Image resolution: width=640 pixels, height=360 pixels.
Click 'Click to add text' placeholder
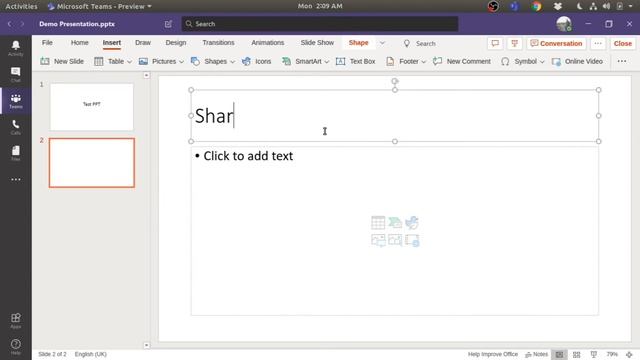click(x=248, y=156)
